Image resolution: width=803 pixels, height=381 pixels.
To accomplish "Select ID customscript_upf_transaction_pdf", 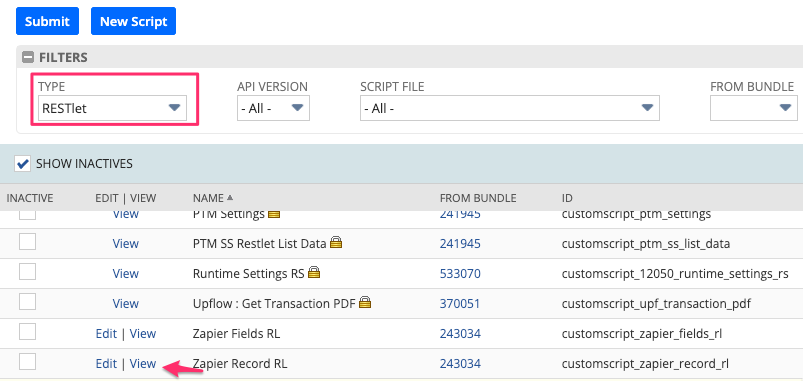I will (x=656, y=305).
